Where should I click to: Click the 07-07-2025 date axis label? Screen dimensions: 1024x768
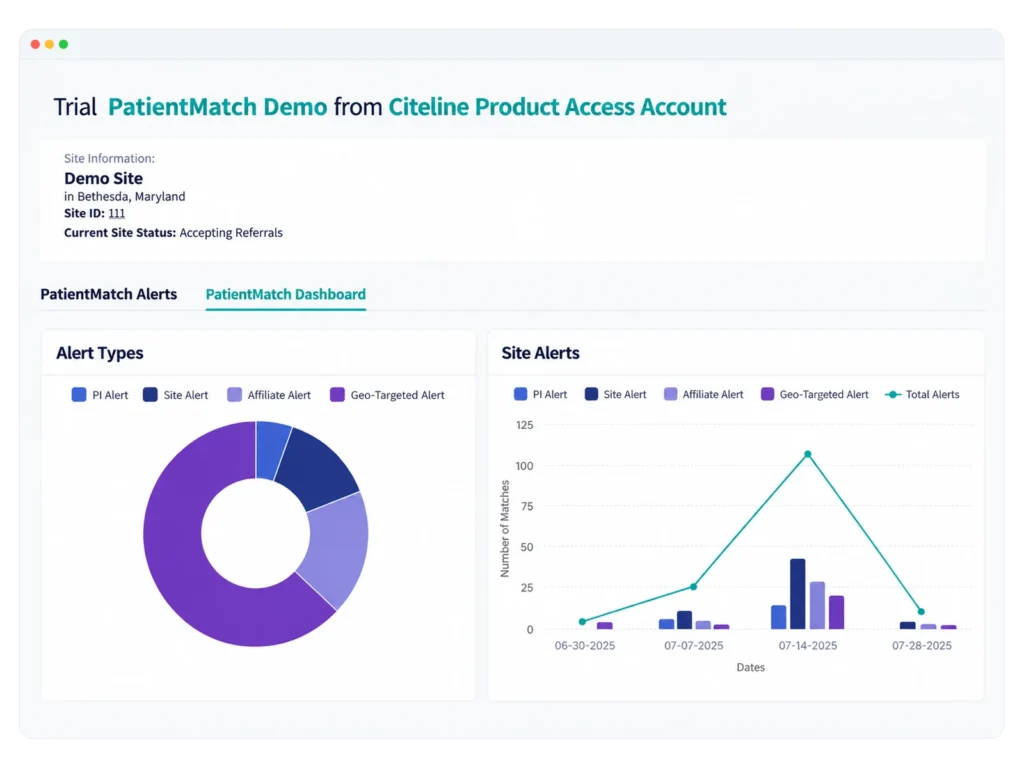694,645
